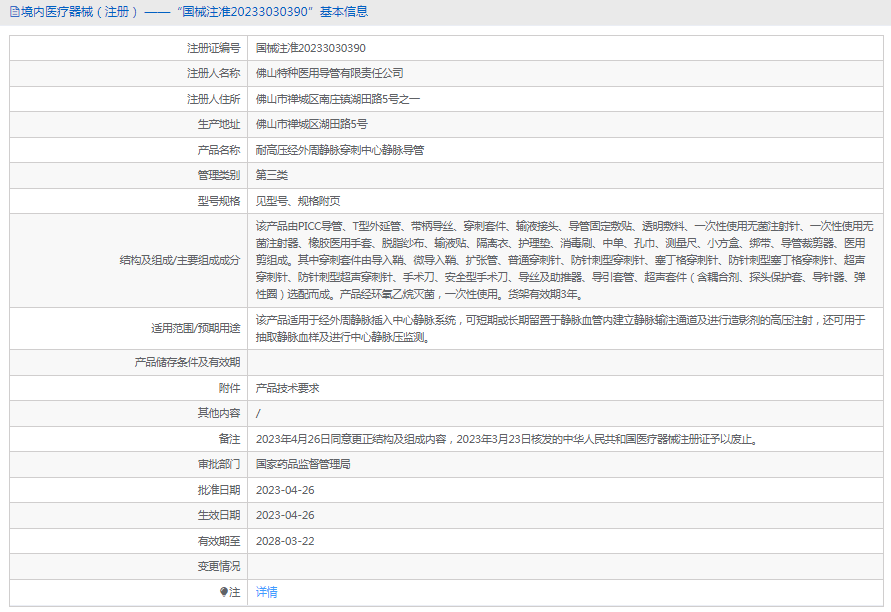Click the 审批部门 label
This screenshot has width=891, height=612.
click(x=219, y=464)
